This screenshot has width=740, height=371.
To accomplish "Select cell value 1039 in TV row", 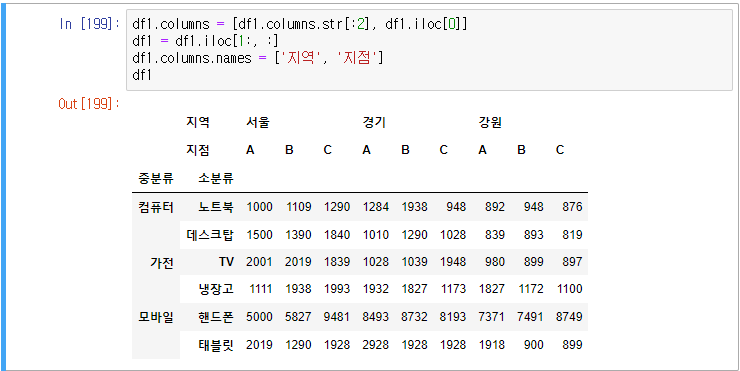I will point(414,262).
